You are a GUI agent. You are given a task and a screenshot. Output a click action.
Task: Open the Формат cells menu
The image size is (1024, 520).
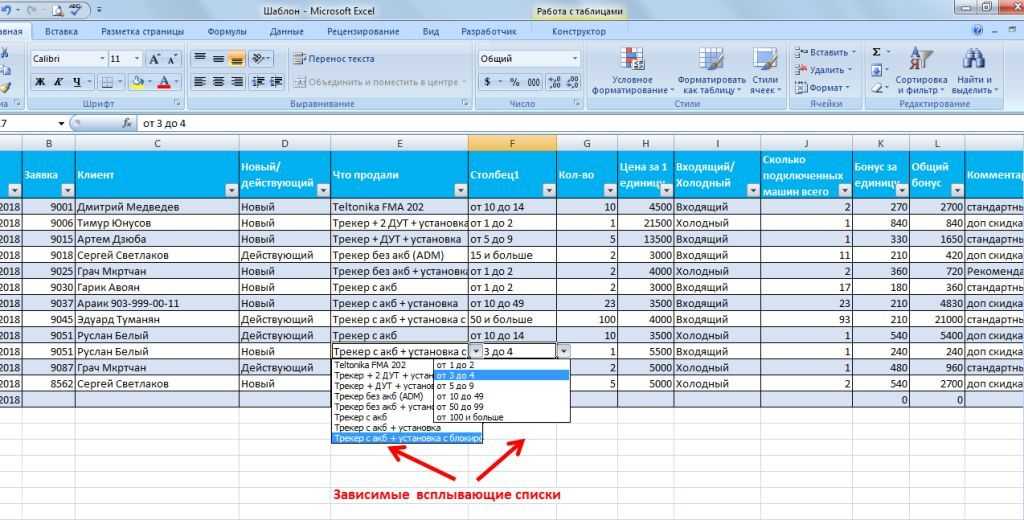820,88
